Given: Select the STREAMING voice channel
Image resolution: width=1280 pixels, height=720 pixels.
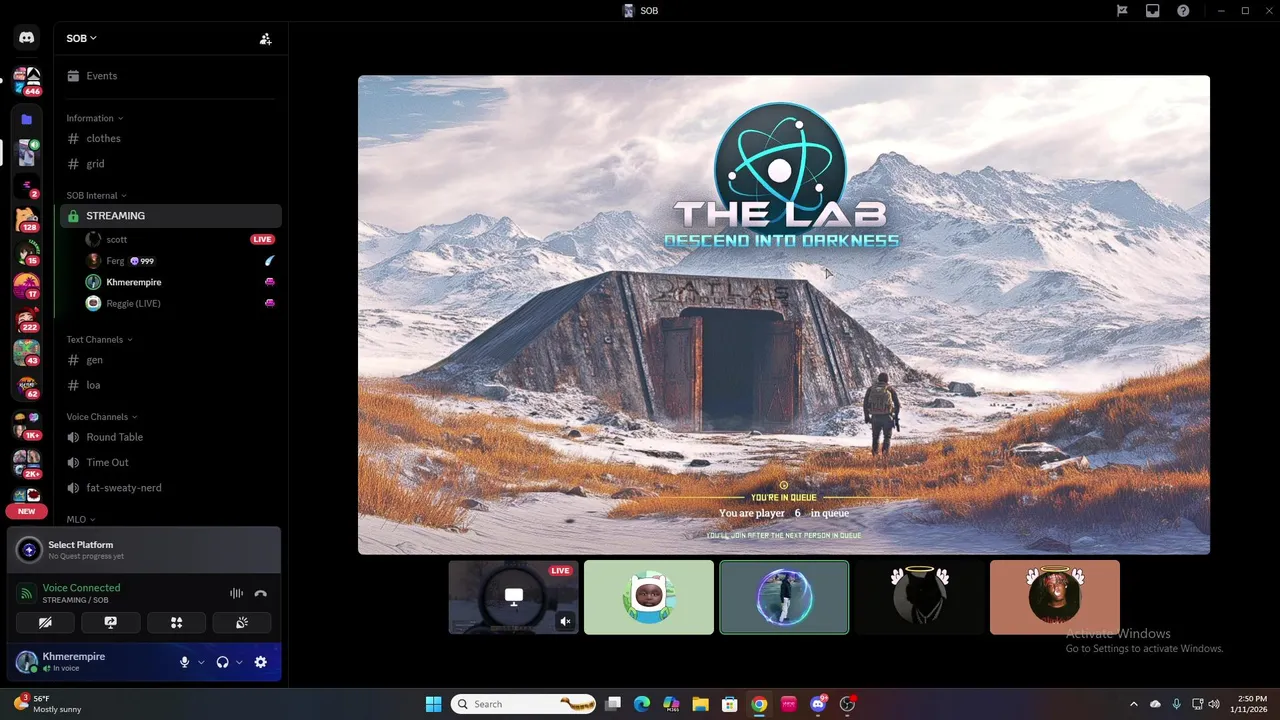Looking at the screenshot, I should click(170, 216).
